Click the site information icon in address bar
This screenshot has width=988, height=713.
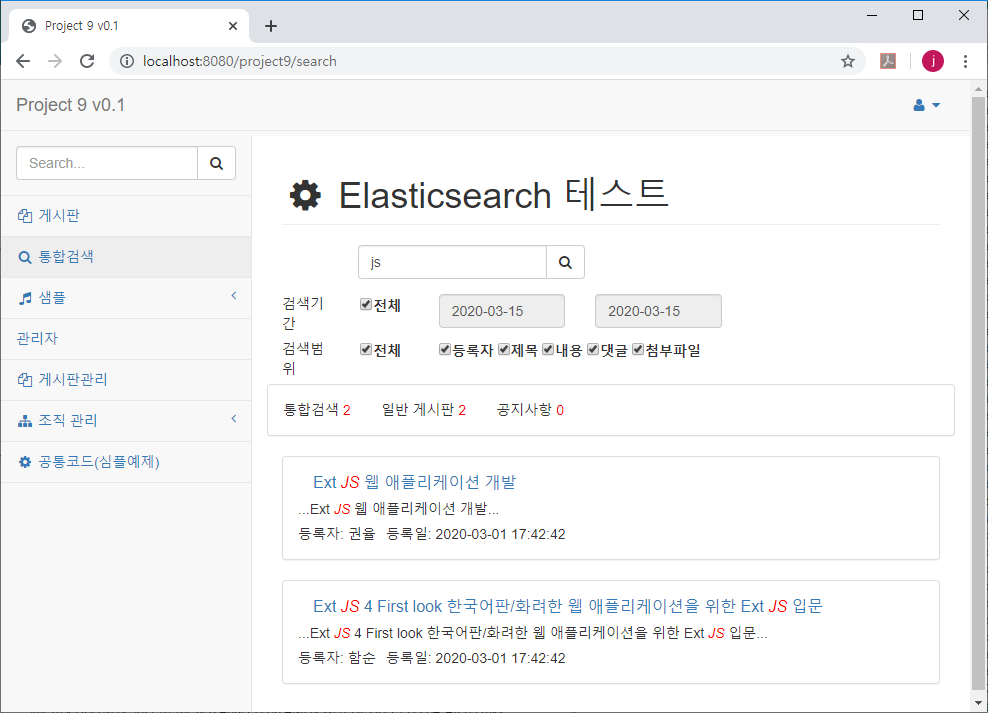[127, 61]
